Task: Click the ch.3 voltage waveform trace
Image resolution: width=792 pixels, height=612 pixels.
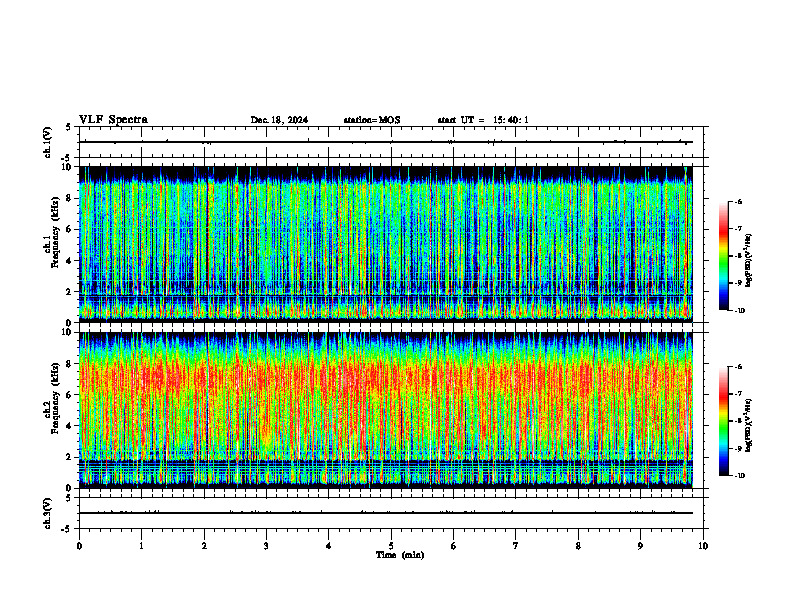Action: click(386, 513)
